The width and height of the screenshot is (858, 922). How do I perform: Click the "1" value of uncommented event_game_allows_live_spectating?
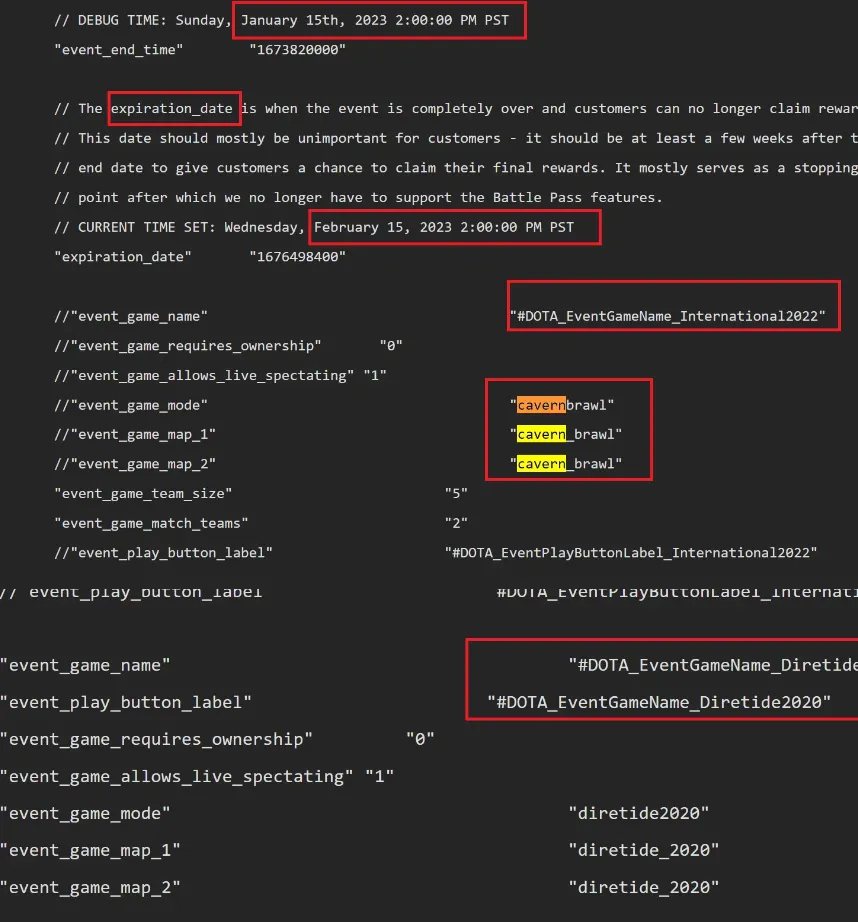[380, 777]
